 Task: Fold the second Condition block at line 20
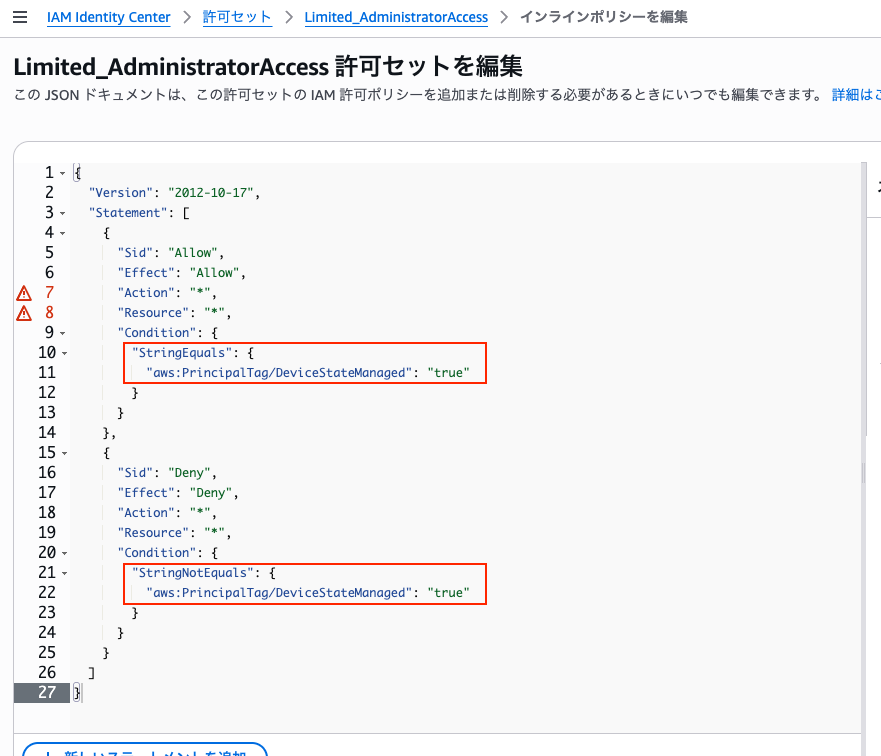point(62,553)
